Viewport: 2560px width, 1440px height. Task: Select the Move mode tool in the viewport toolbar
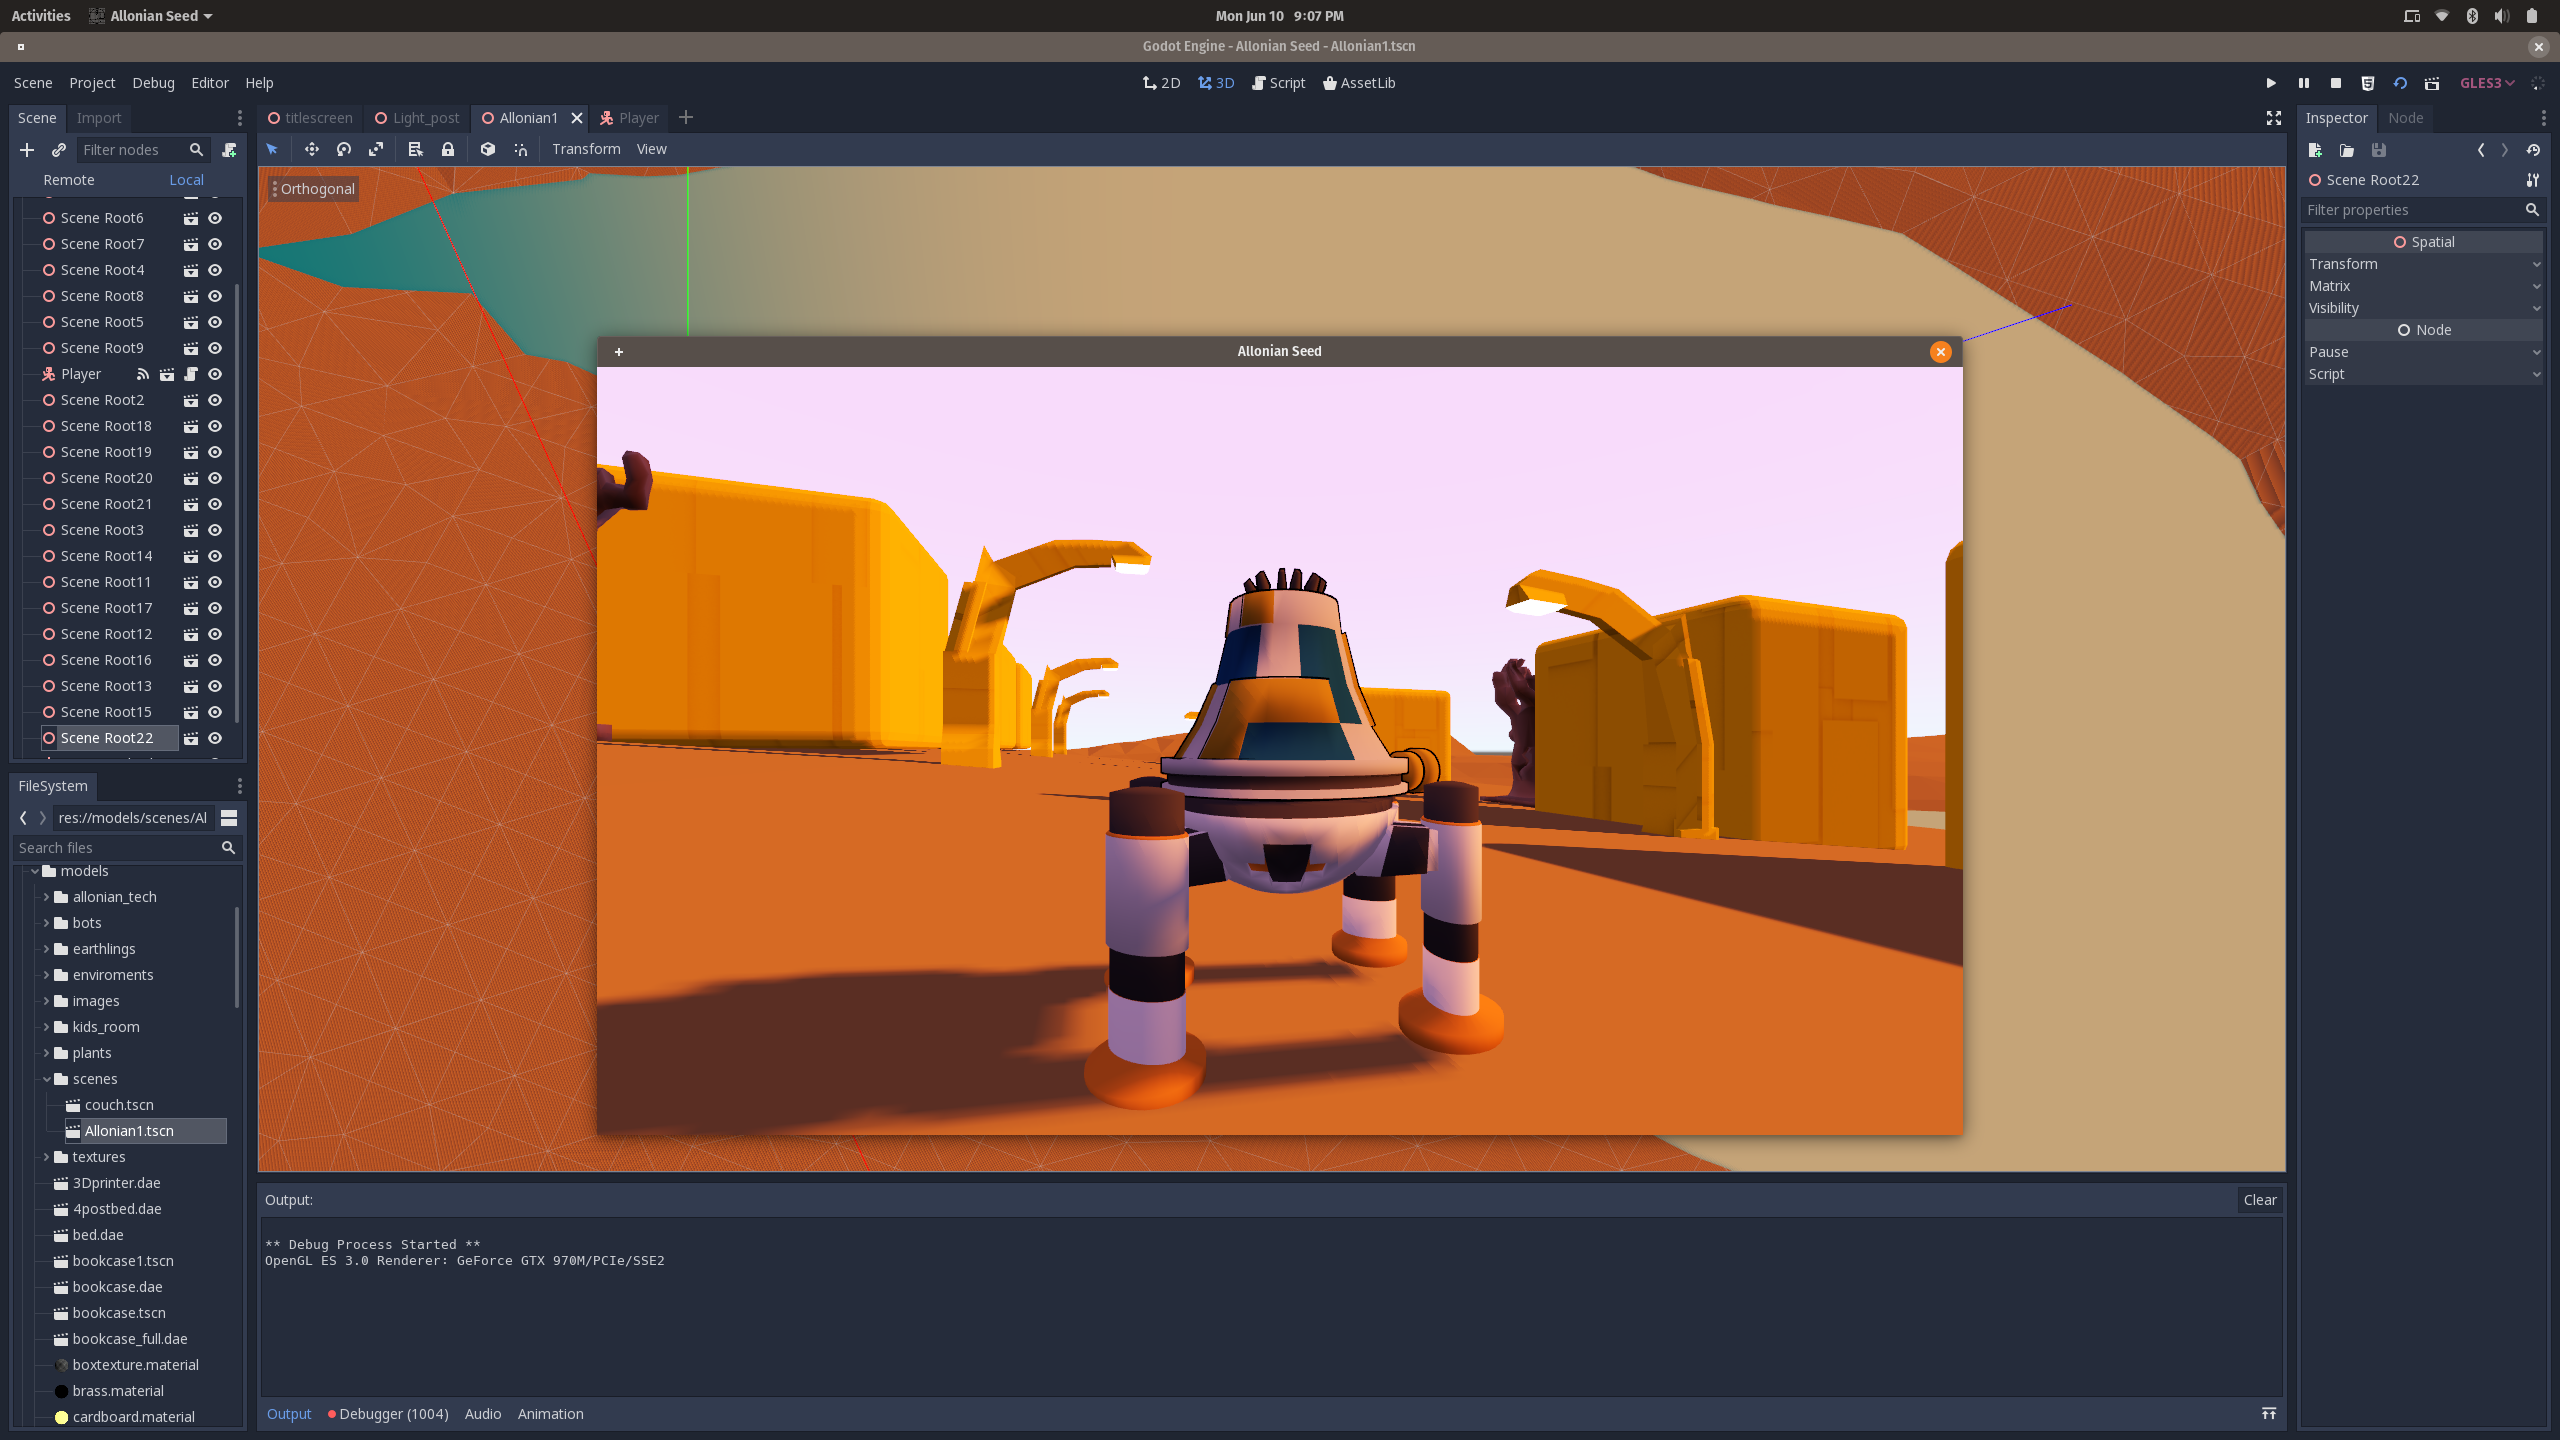(x=312, y=149)
